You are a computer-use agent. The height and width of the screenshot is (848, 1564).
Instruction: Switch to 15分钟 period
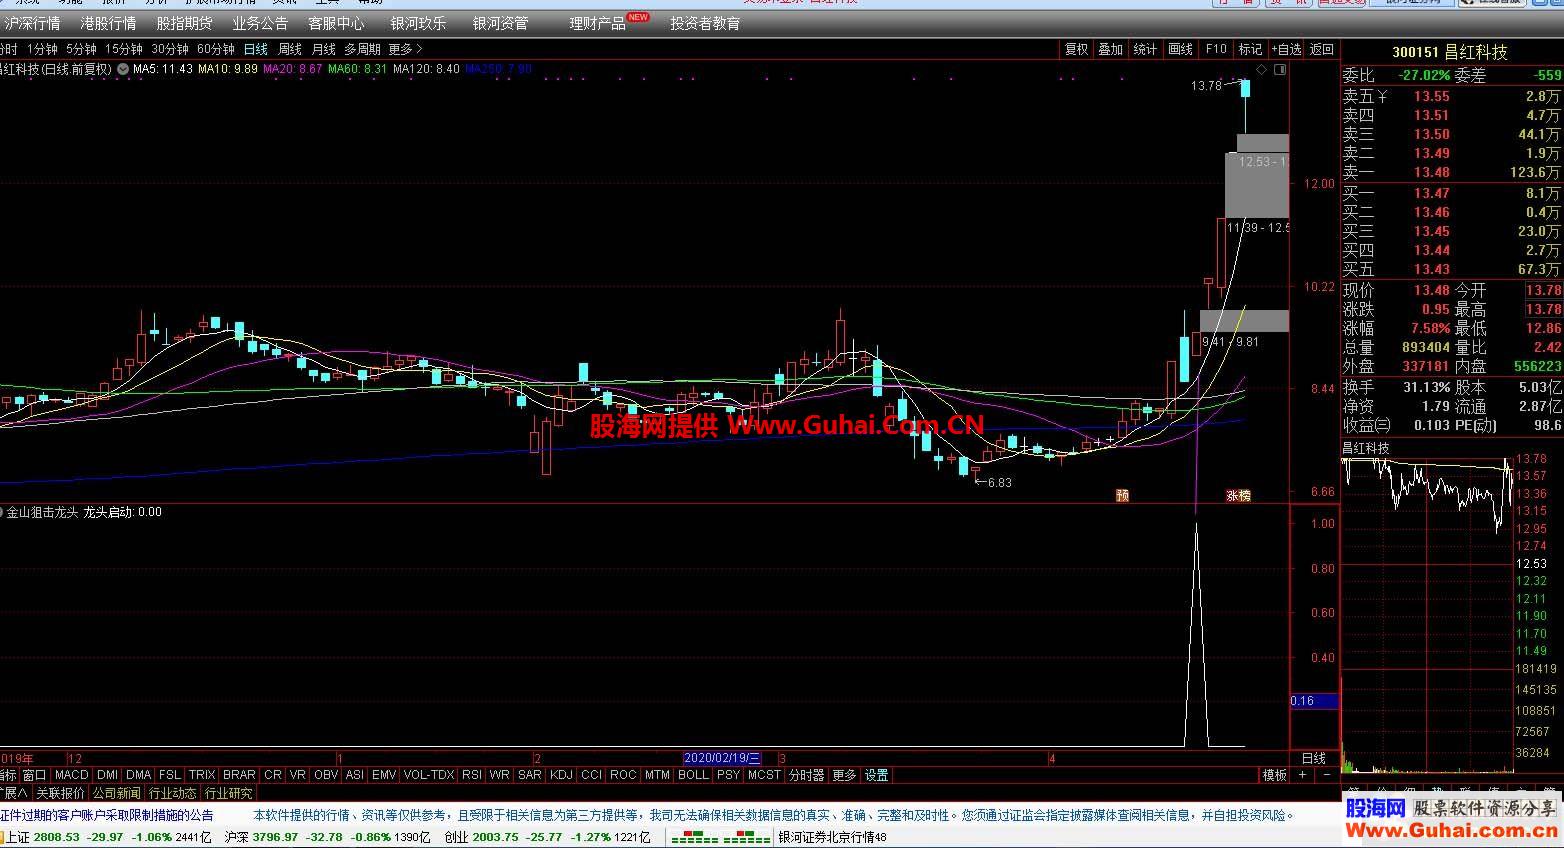(124, 49)
